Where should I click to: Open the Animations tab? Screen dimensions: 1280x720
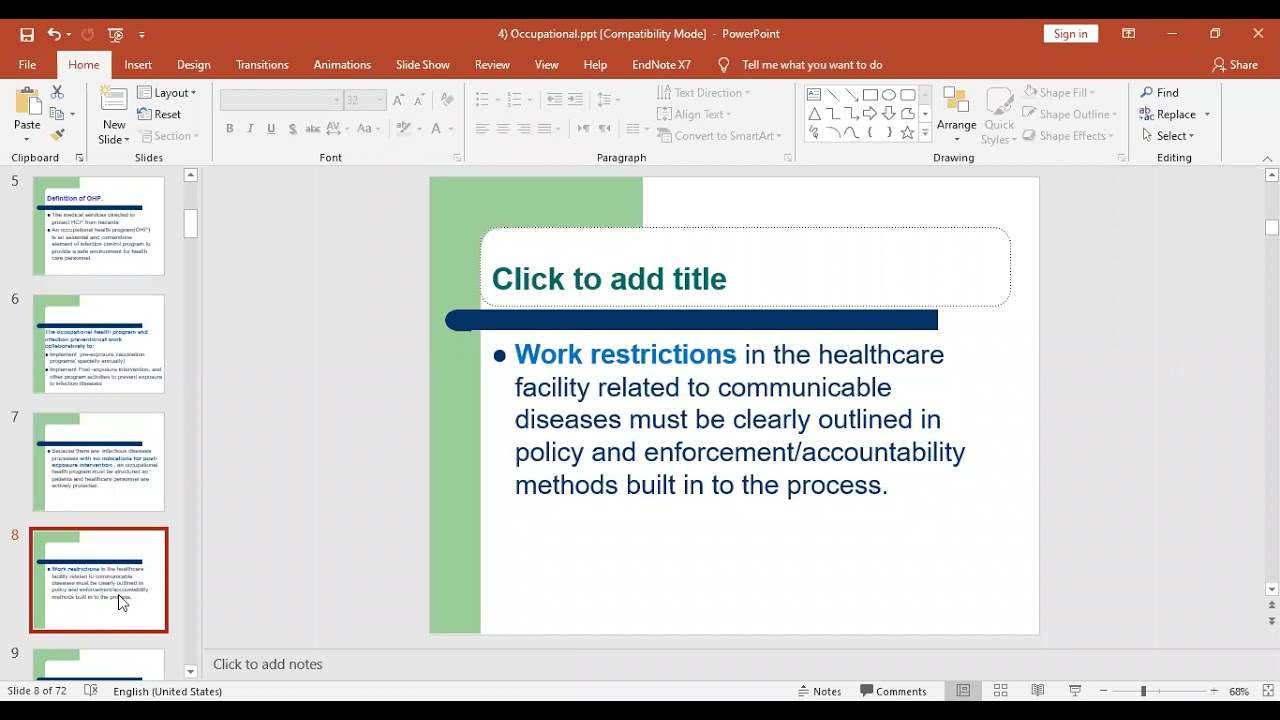coord(342,65)
